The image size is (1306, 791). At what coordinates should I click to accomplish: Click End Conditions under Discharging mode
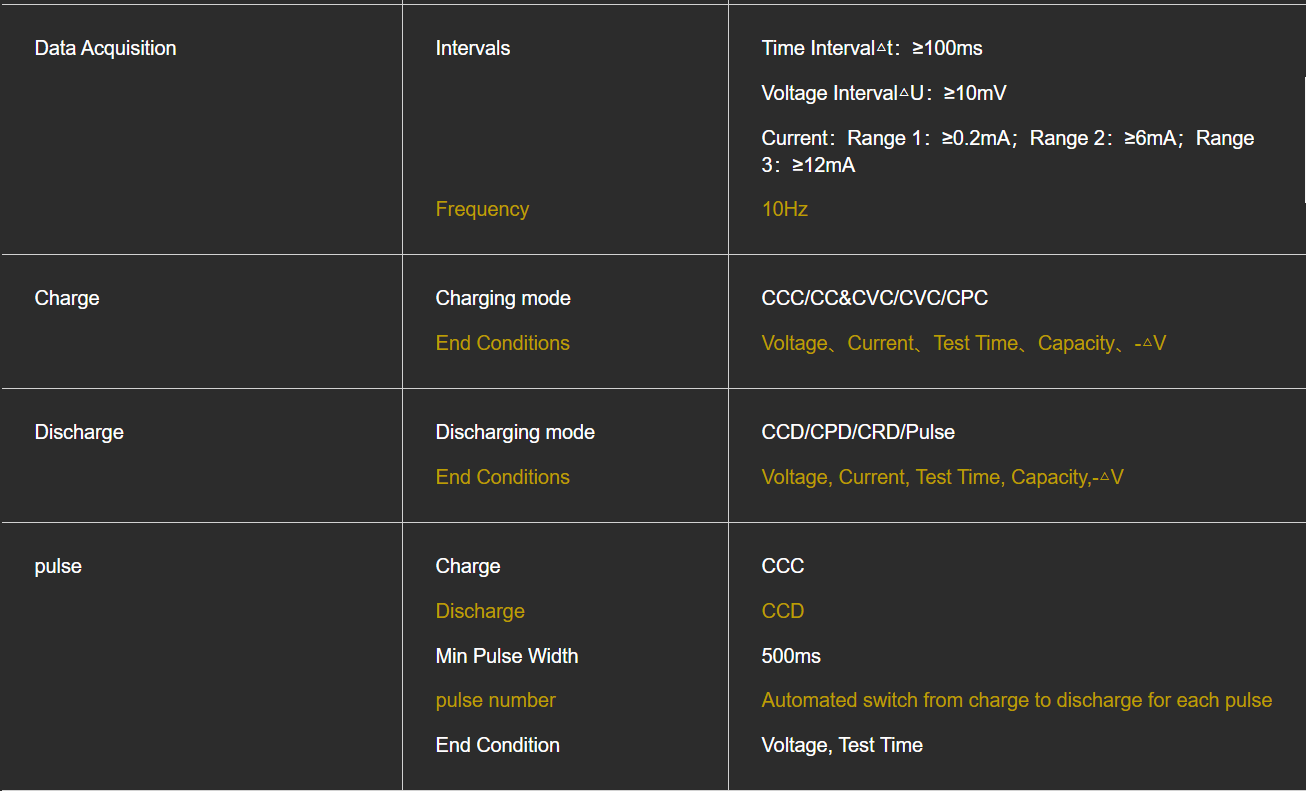pos(502,477)
